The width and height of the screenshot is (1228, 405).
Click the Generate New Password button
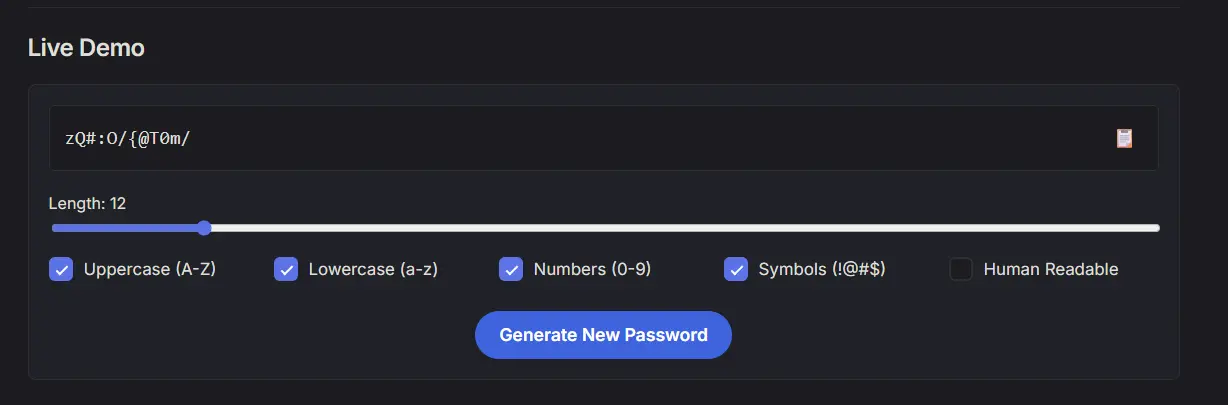coord(603,335)
